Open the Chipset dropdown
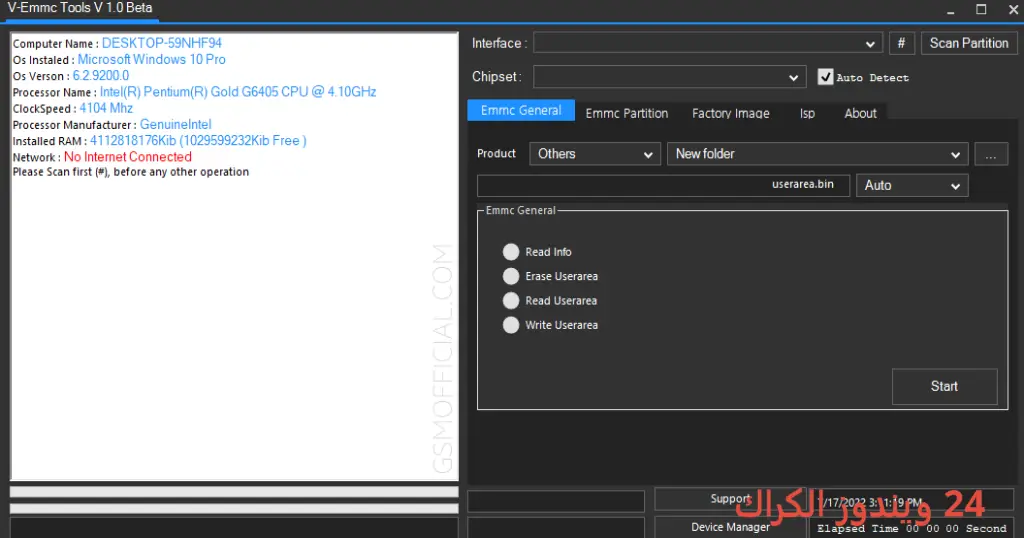Image resolution: width=1024 pixels, height=538 pixels. click(669, 77)
